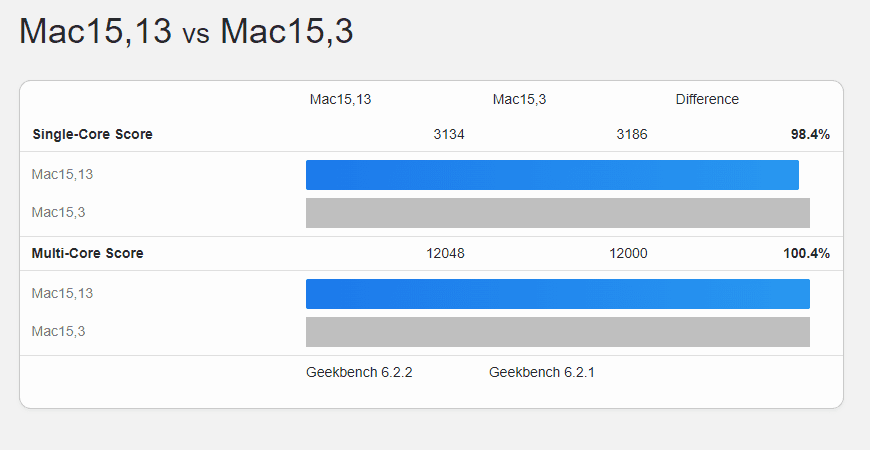Click the 100.4% difference value

pos(806,253)
